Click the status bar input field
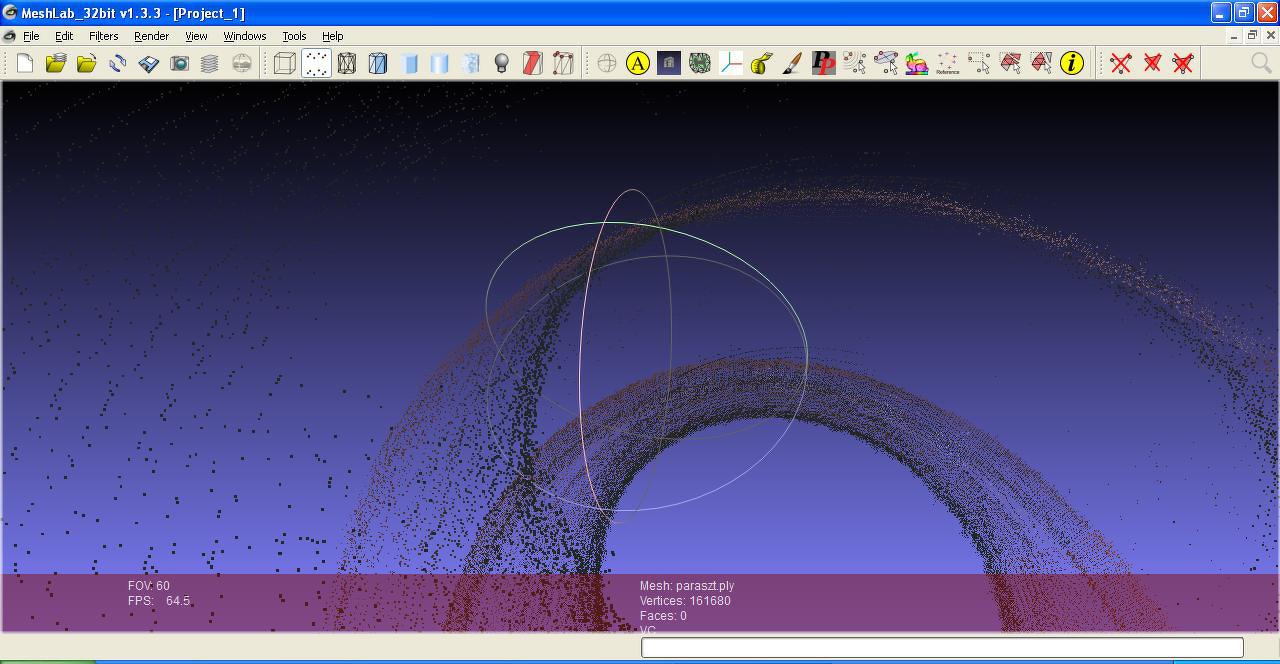1280x664 pixels. [x=942, y=648]
